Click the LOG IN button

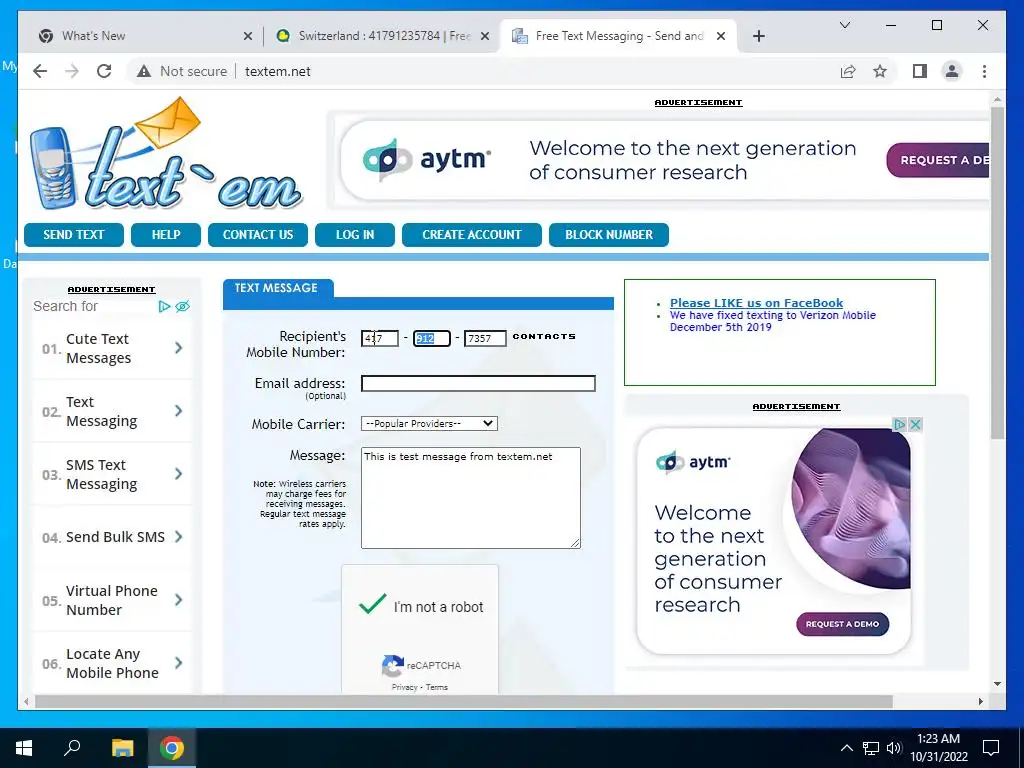click(x=355, y=234)
